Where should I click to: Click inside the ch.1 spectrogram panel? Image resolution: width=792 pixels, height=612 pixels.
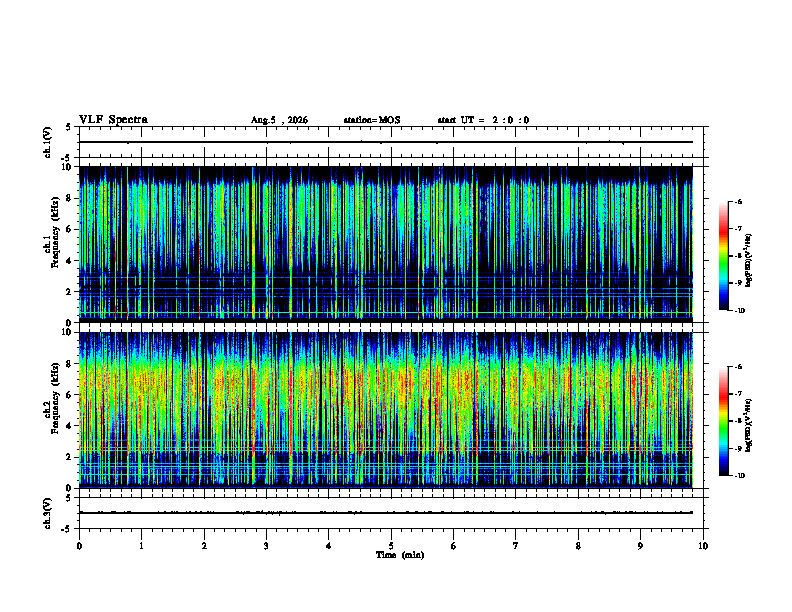[x=386, y=244]
